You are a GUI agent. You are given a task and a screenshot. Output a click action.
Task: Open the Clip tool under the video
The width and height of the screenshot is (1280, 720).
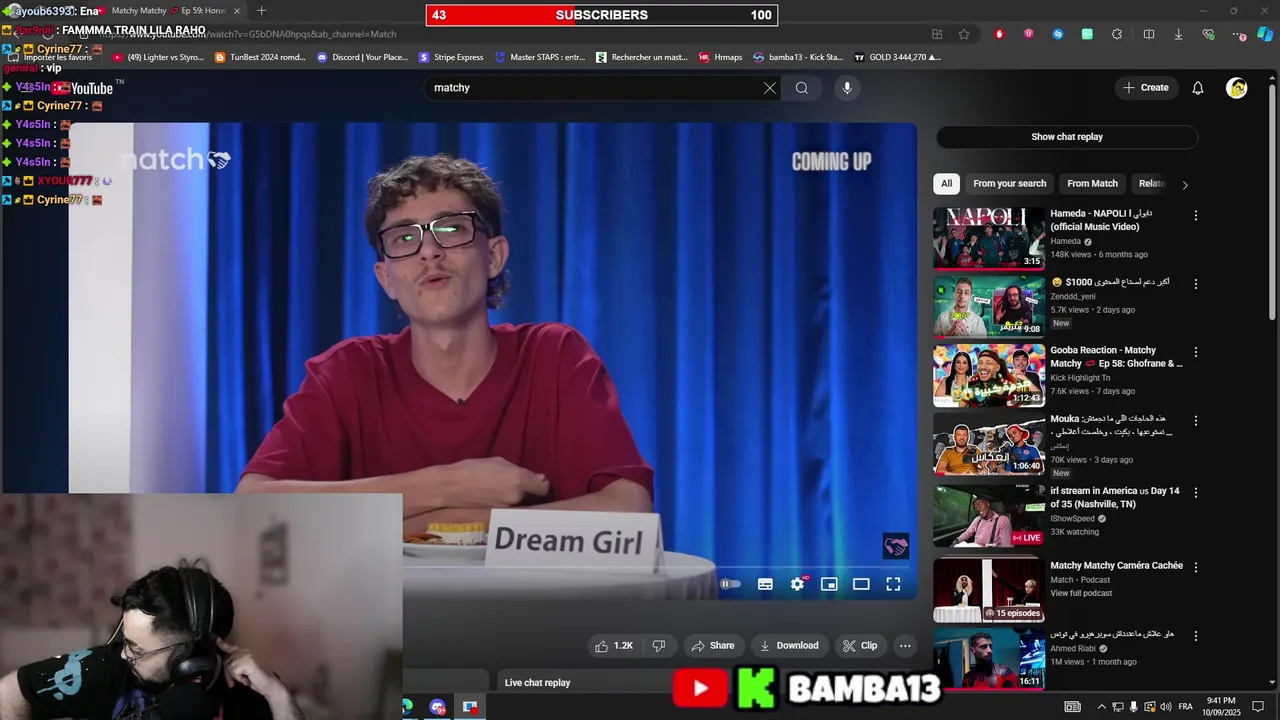click(x=860, y=646)
